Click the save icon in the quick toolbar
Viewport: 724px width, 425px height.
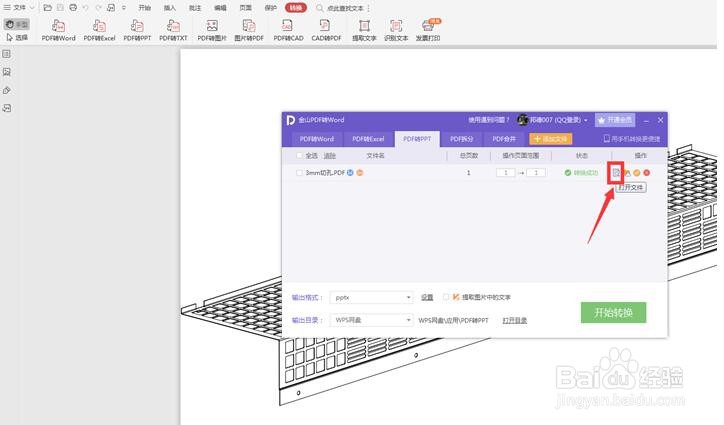click(60, 8)
